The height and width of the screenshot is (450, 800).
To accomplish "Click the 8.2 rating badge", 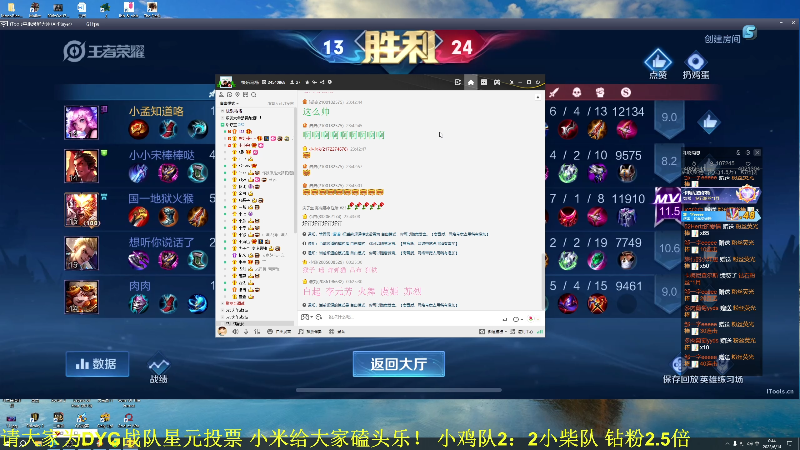I will [x=669, y=162].
